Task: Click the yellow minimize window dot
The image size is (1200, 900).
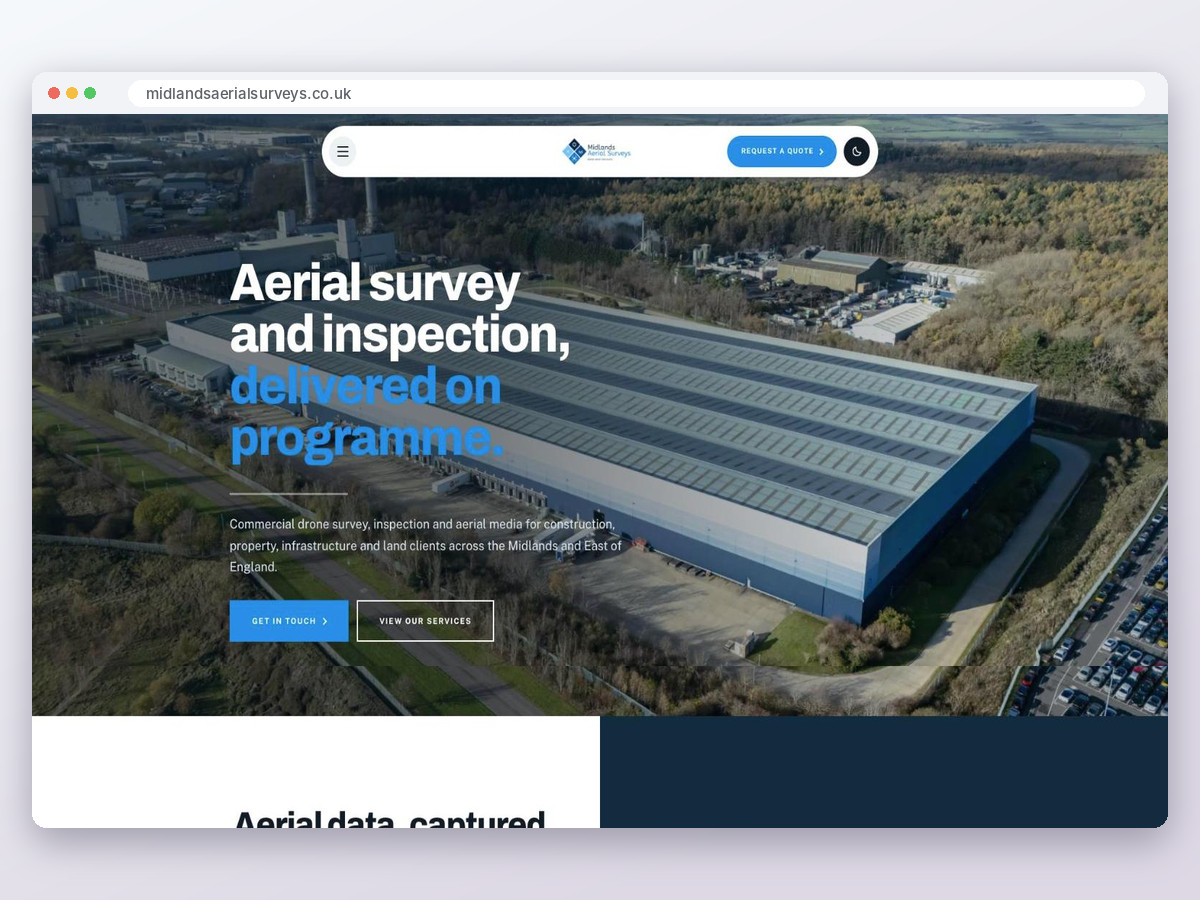Action: click(x=72, y=93)
